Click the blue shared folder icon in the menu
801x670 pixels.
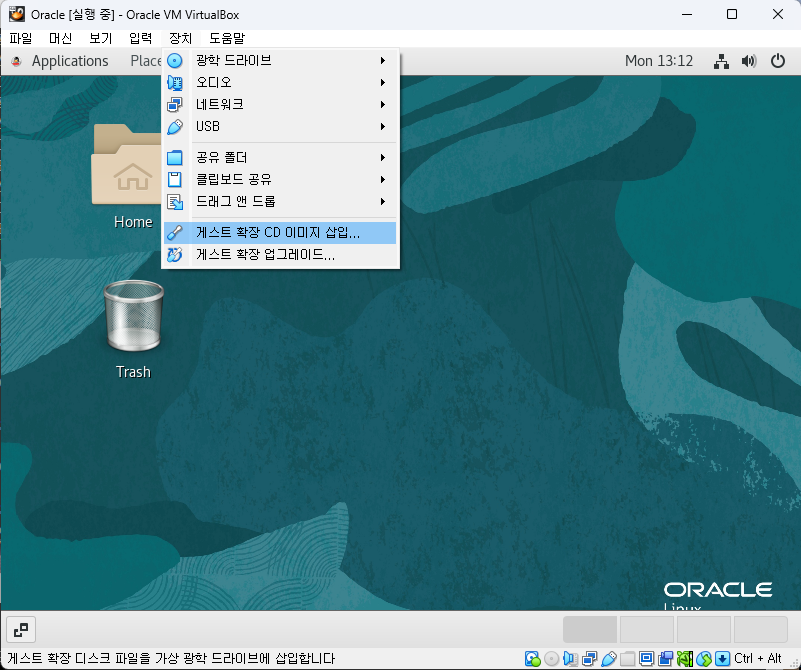pos(175,158)
